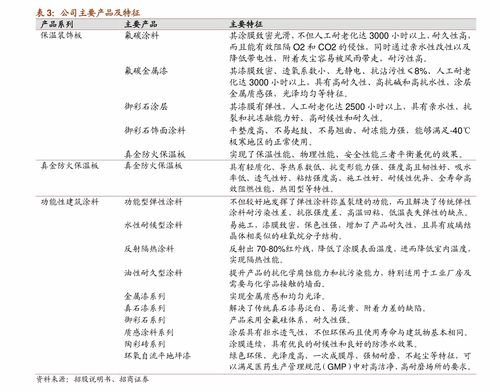Click the description starting '绿色环保、光泽度高'
The image size is (500, 392).
tap(350, 361)
